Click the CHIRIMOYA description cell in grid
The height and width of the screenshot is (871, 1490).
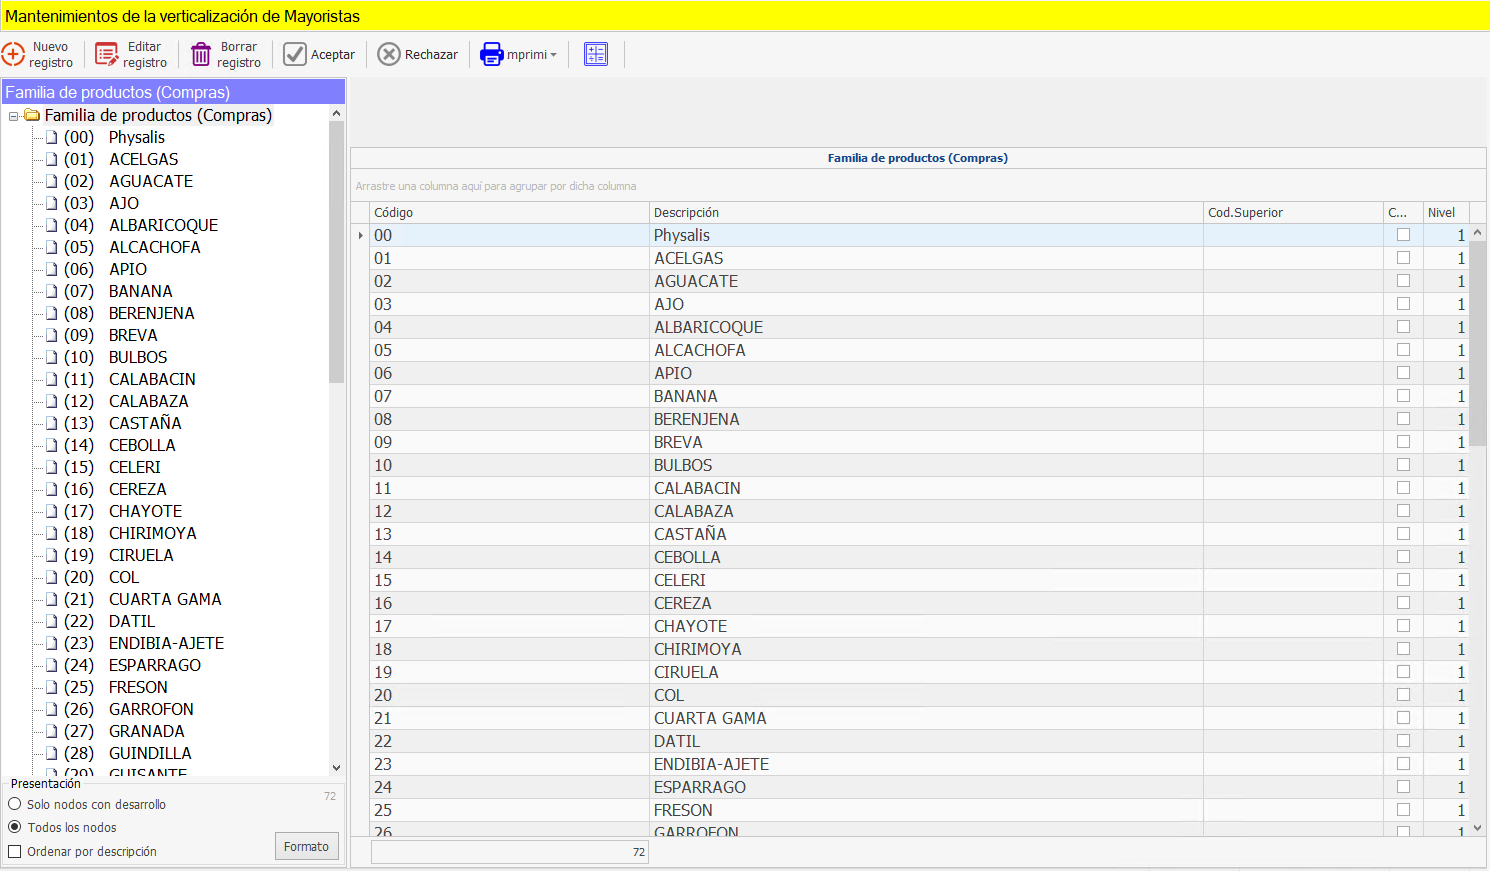(x=926, y=649)
